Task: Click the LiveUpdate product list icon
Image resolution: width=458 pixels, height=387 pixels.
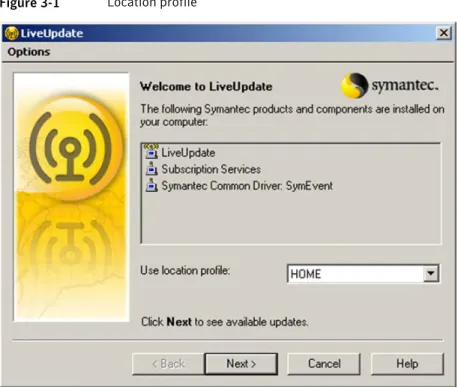Action: (x=152, y=152)
